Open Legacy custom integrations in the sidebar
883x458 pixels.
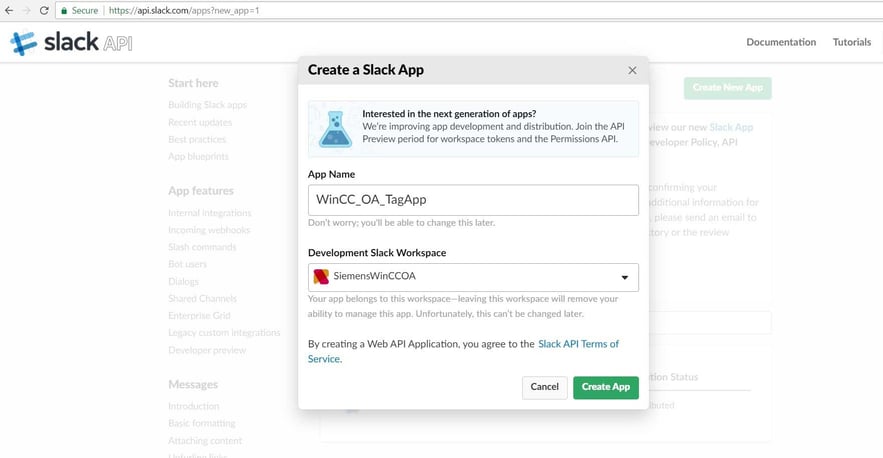pyautogui.click(x=224, y=333)
